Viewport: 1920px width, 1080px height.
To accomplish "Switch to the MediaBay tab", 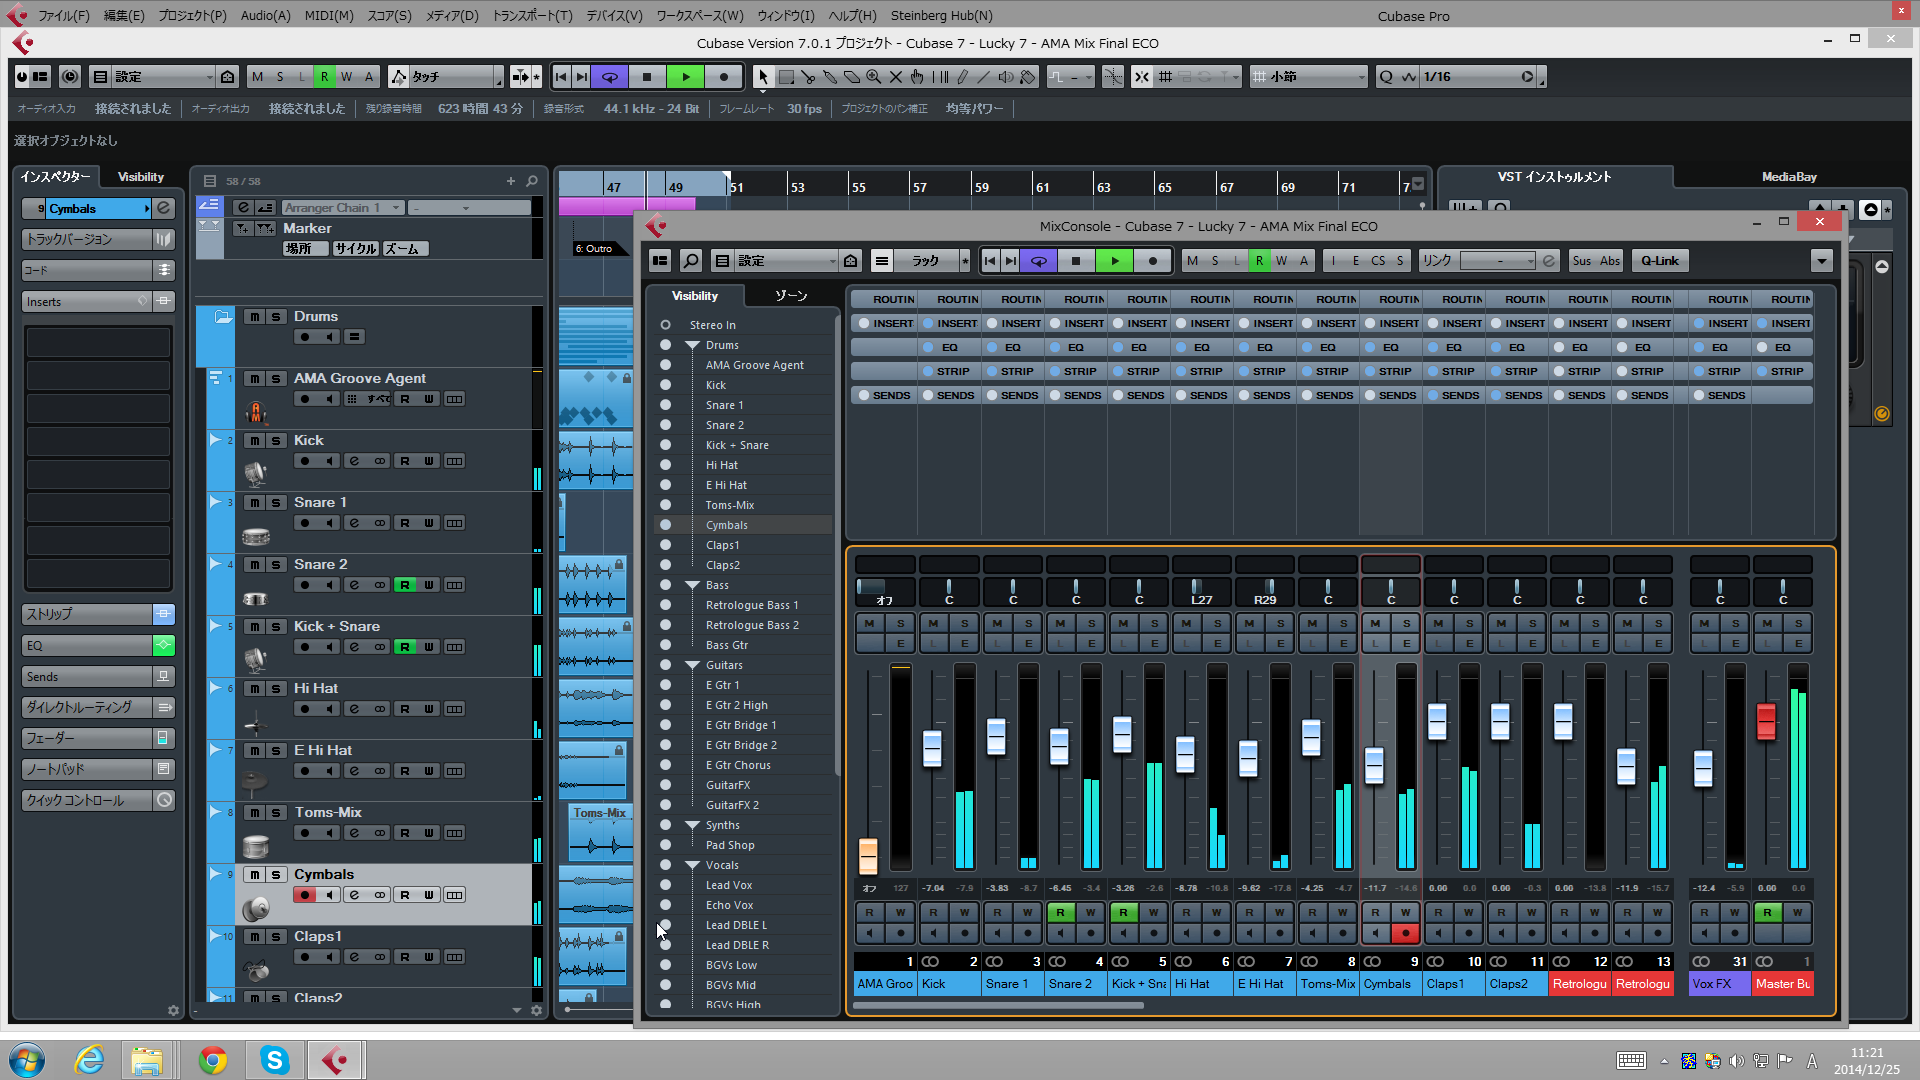I will pyautogui.click(x=1789, y=177).
